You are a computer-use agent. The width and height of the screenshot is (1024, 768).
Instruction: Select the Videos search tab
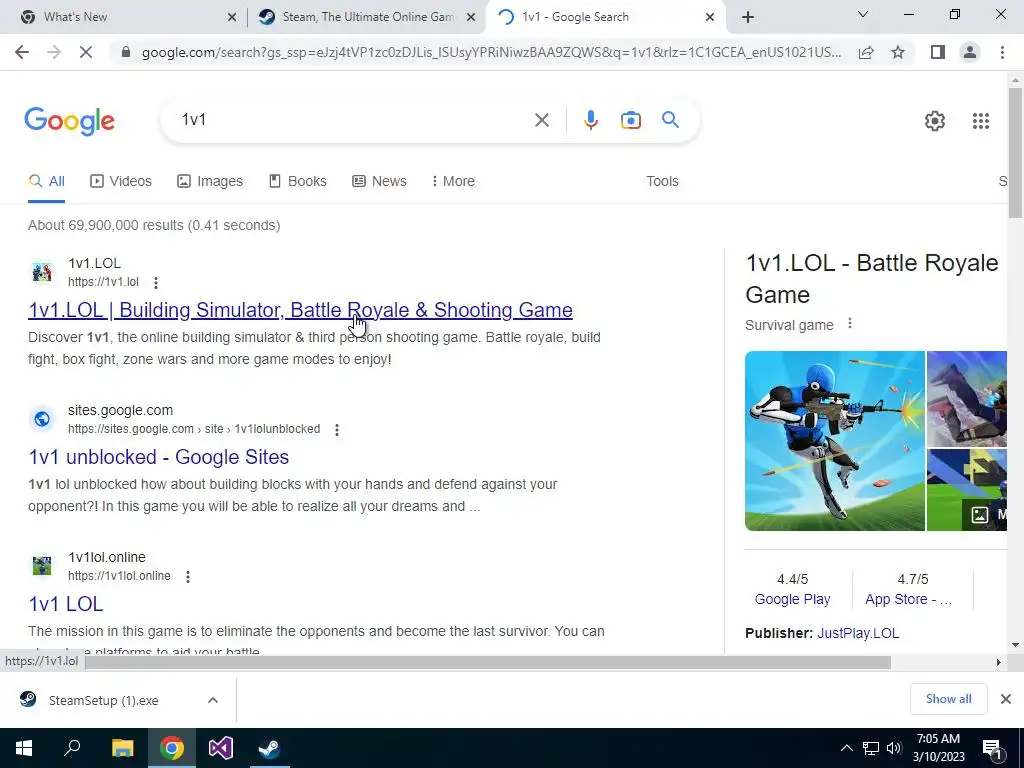pyautogui.click(x=121, y=181)
